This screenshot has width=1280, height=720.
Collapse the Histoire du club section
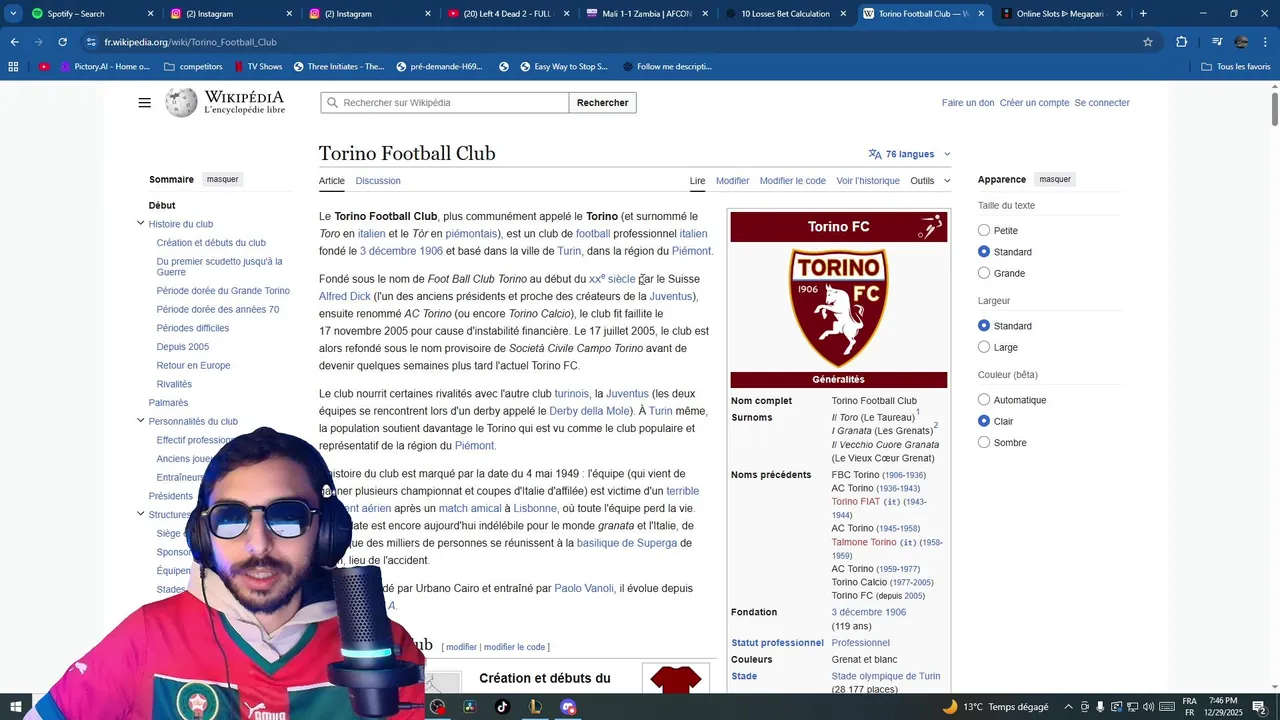point(141,223)
